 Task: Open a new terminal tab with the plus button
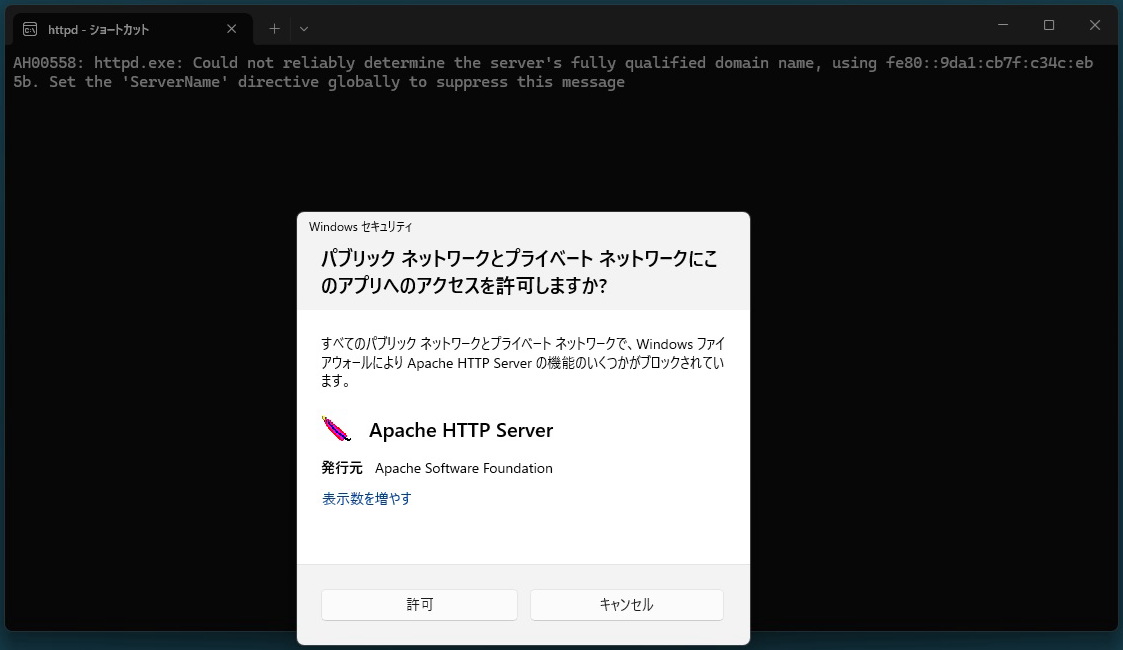tap(274, 29)
